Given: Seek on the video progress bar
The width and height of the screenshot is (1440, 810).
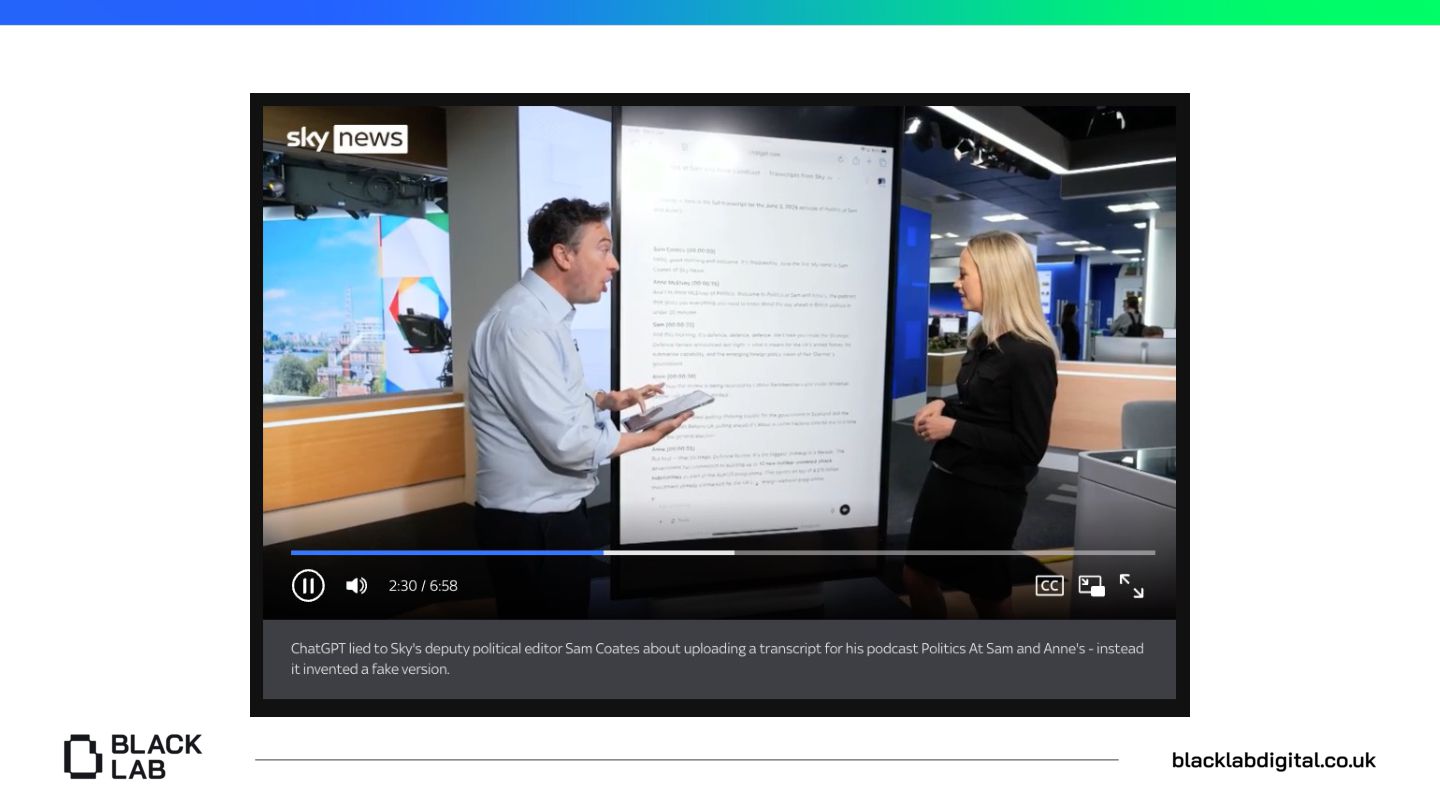Looking at the screenshot, I should tap(722, 552).
